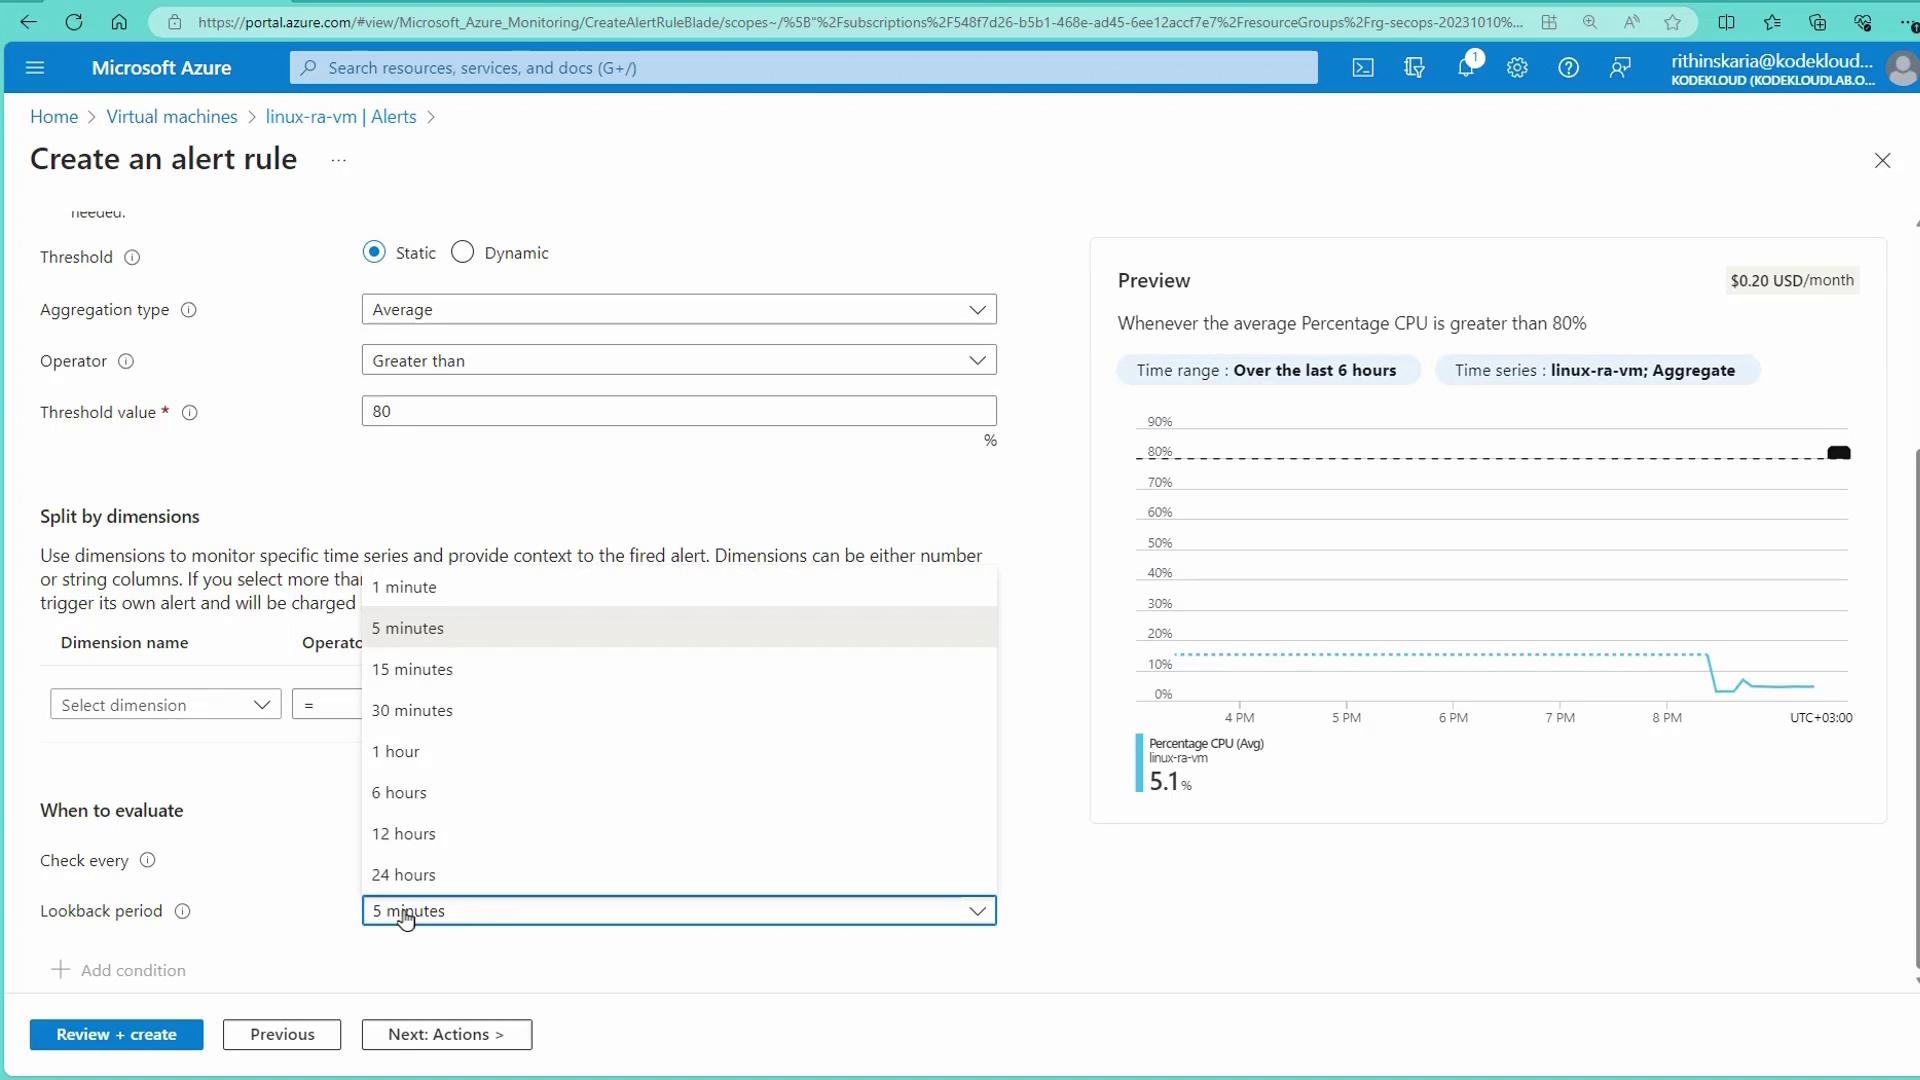Click info icon beside Lookback period
The image size is (1920, 1080).
pos(182,912)
